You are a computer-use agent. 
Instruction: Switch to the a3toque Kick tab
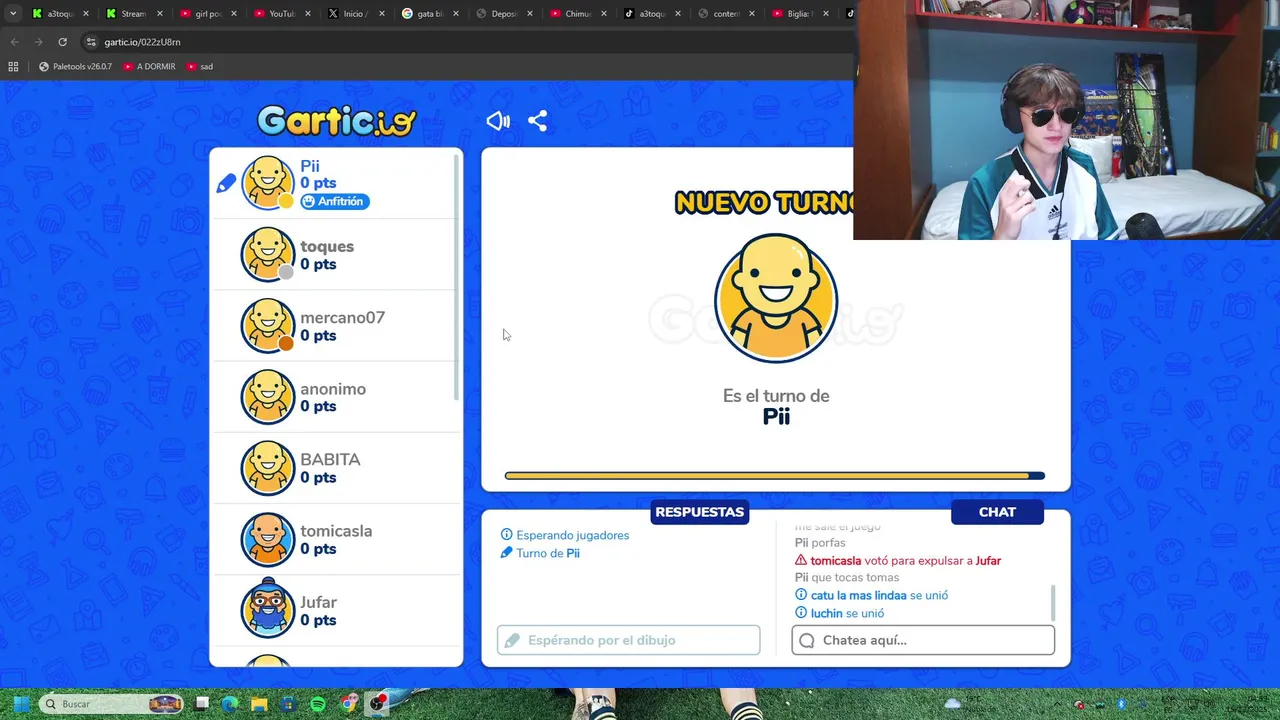point(60,14)
